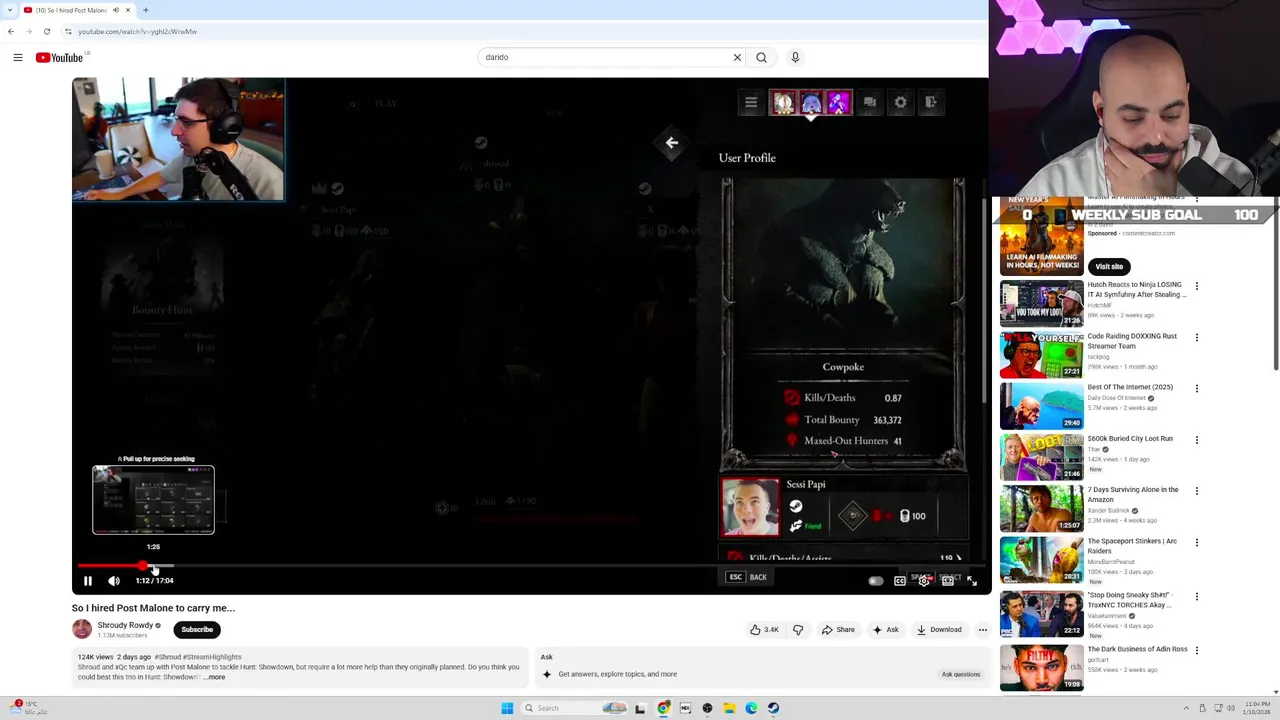1280x720 pixels.
Task: Click the 7 Days Surviving Alone title
Action: [1133, 494]
